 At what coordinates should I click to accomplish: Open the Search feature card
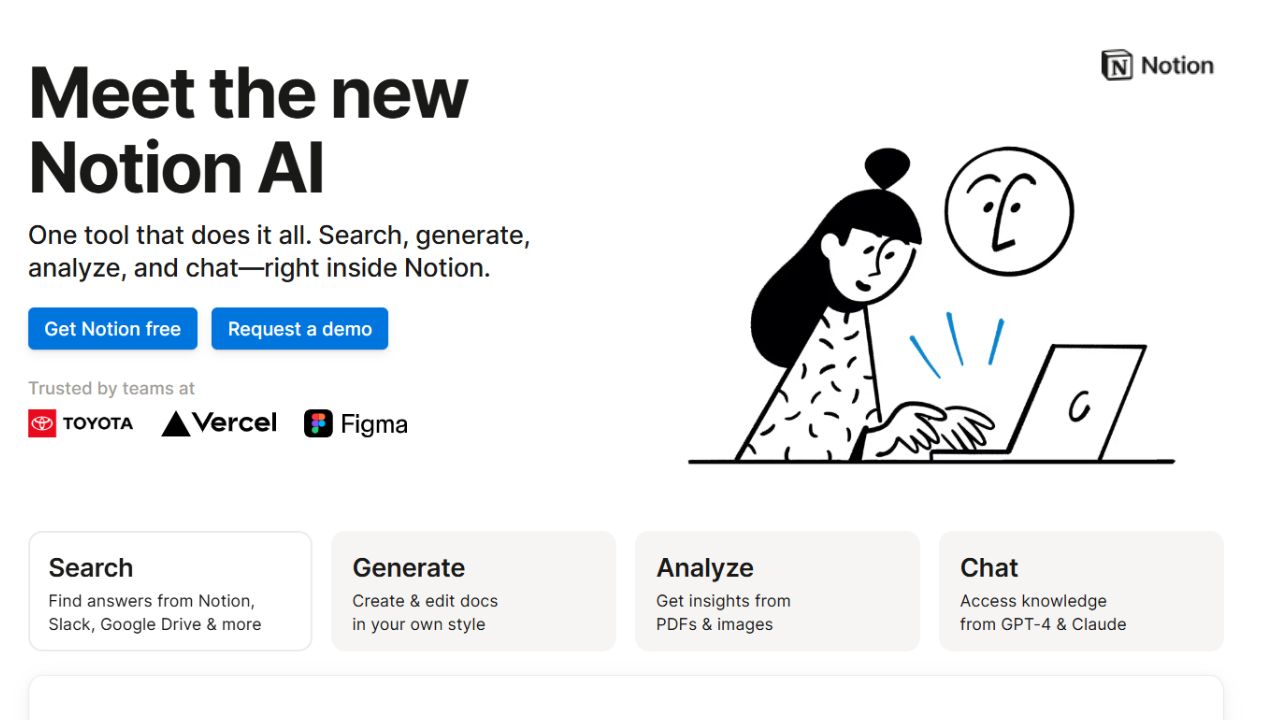(170, 590)
